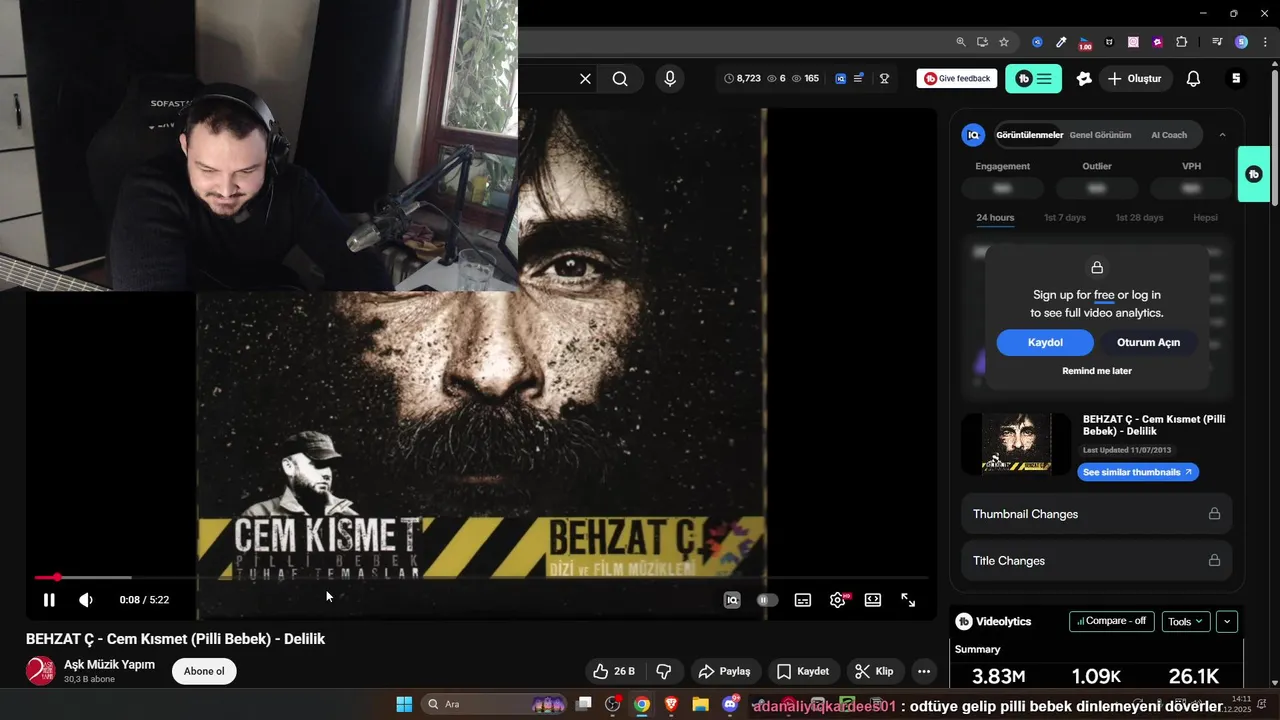Switch to the Genel Görünüm tab

point(1100,135)
